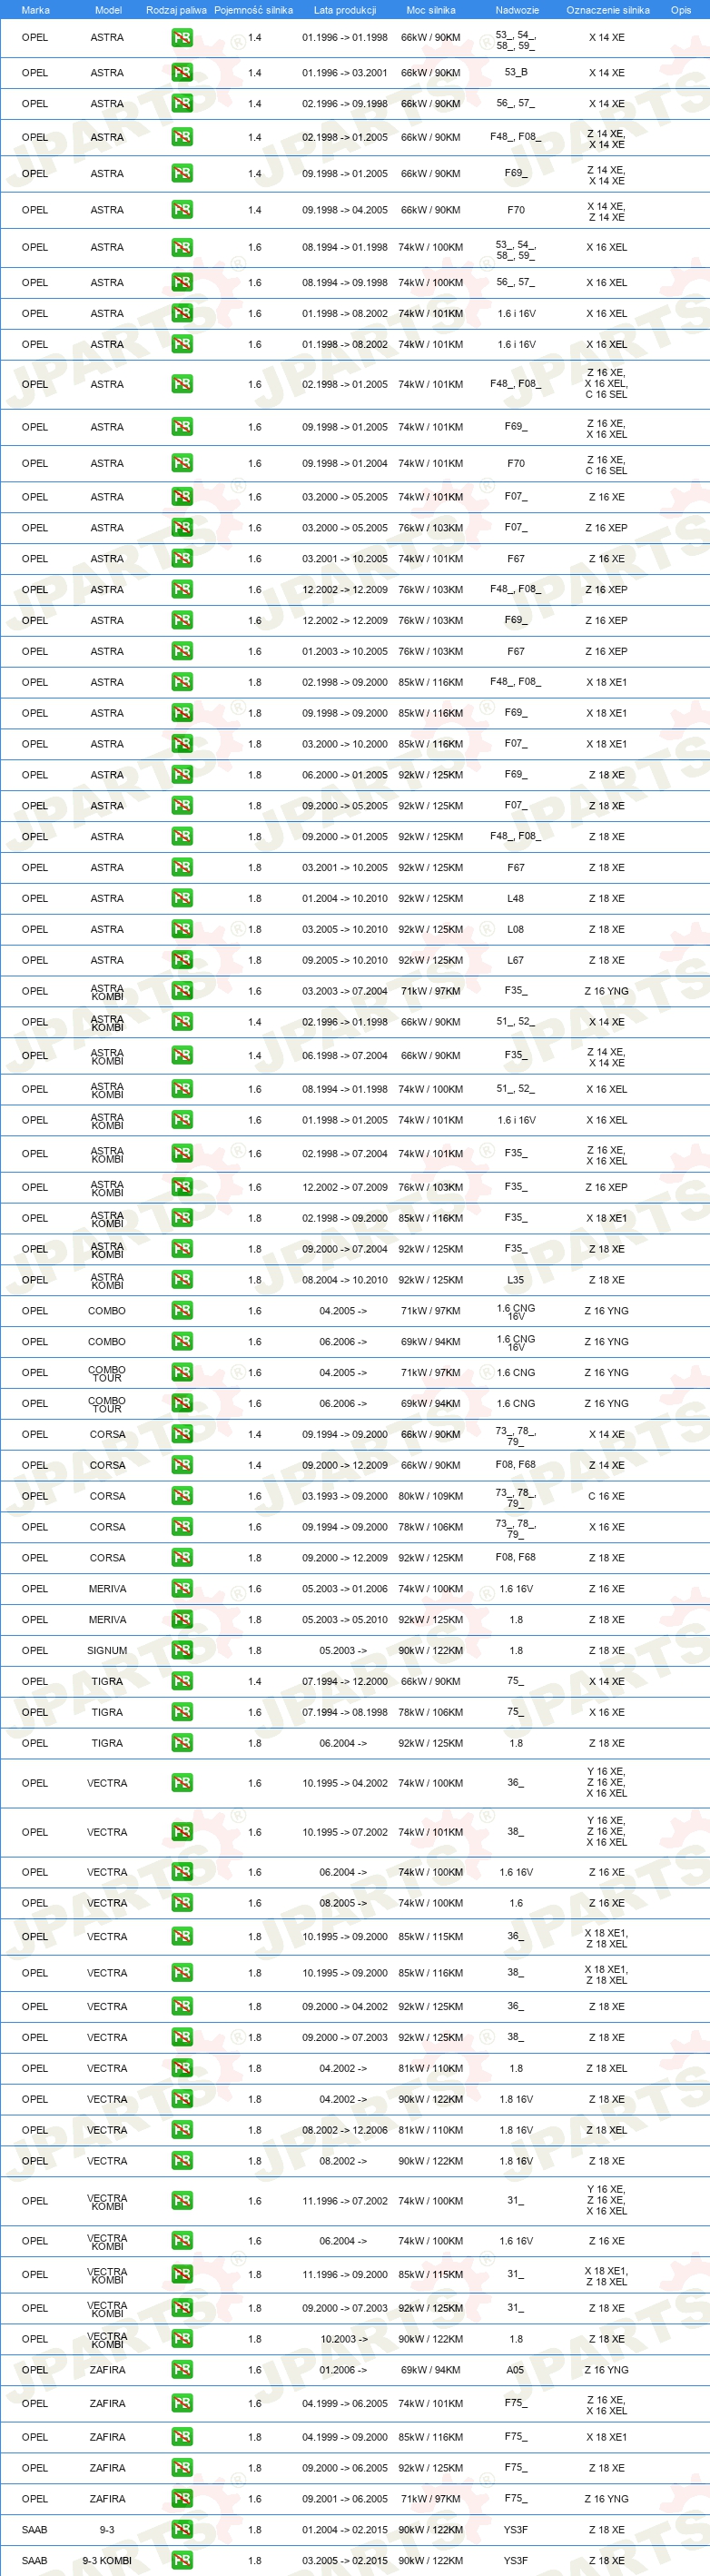Click the fuel icon in the COMBO 69kW / 94KM row
Screen dimensions: 710x2576
(182, 1341)
